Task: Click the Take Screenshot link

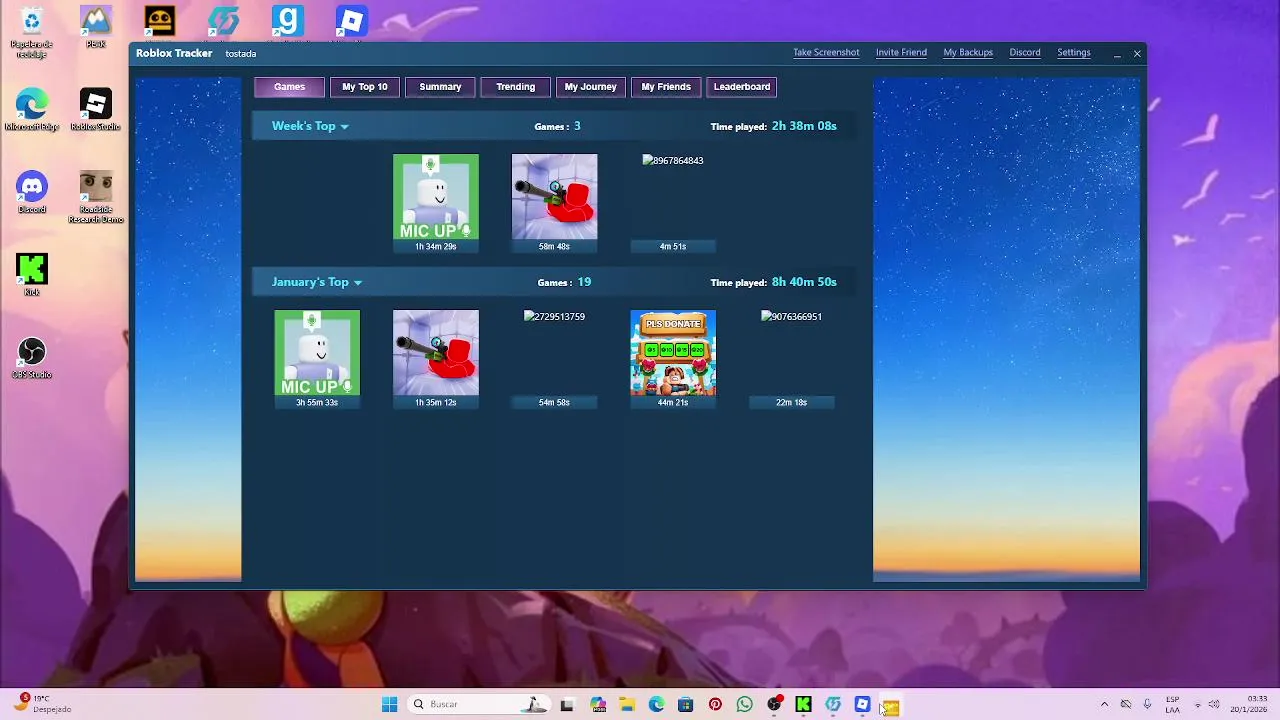Action: pyautogui.click(x=826, y=53)
